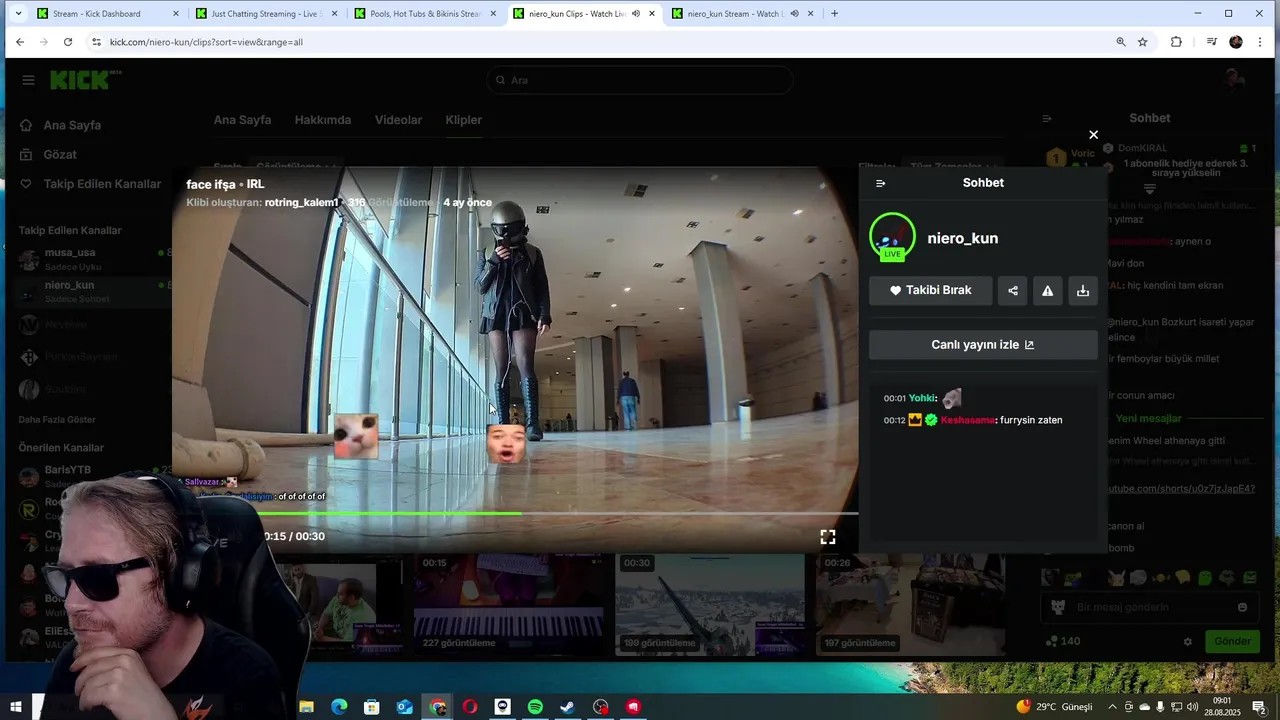Open the clip thumbnail with 199 görüntüleme
Screen dimensions: 1280x720
[710, 606]
